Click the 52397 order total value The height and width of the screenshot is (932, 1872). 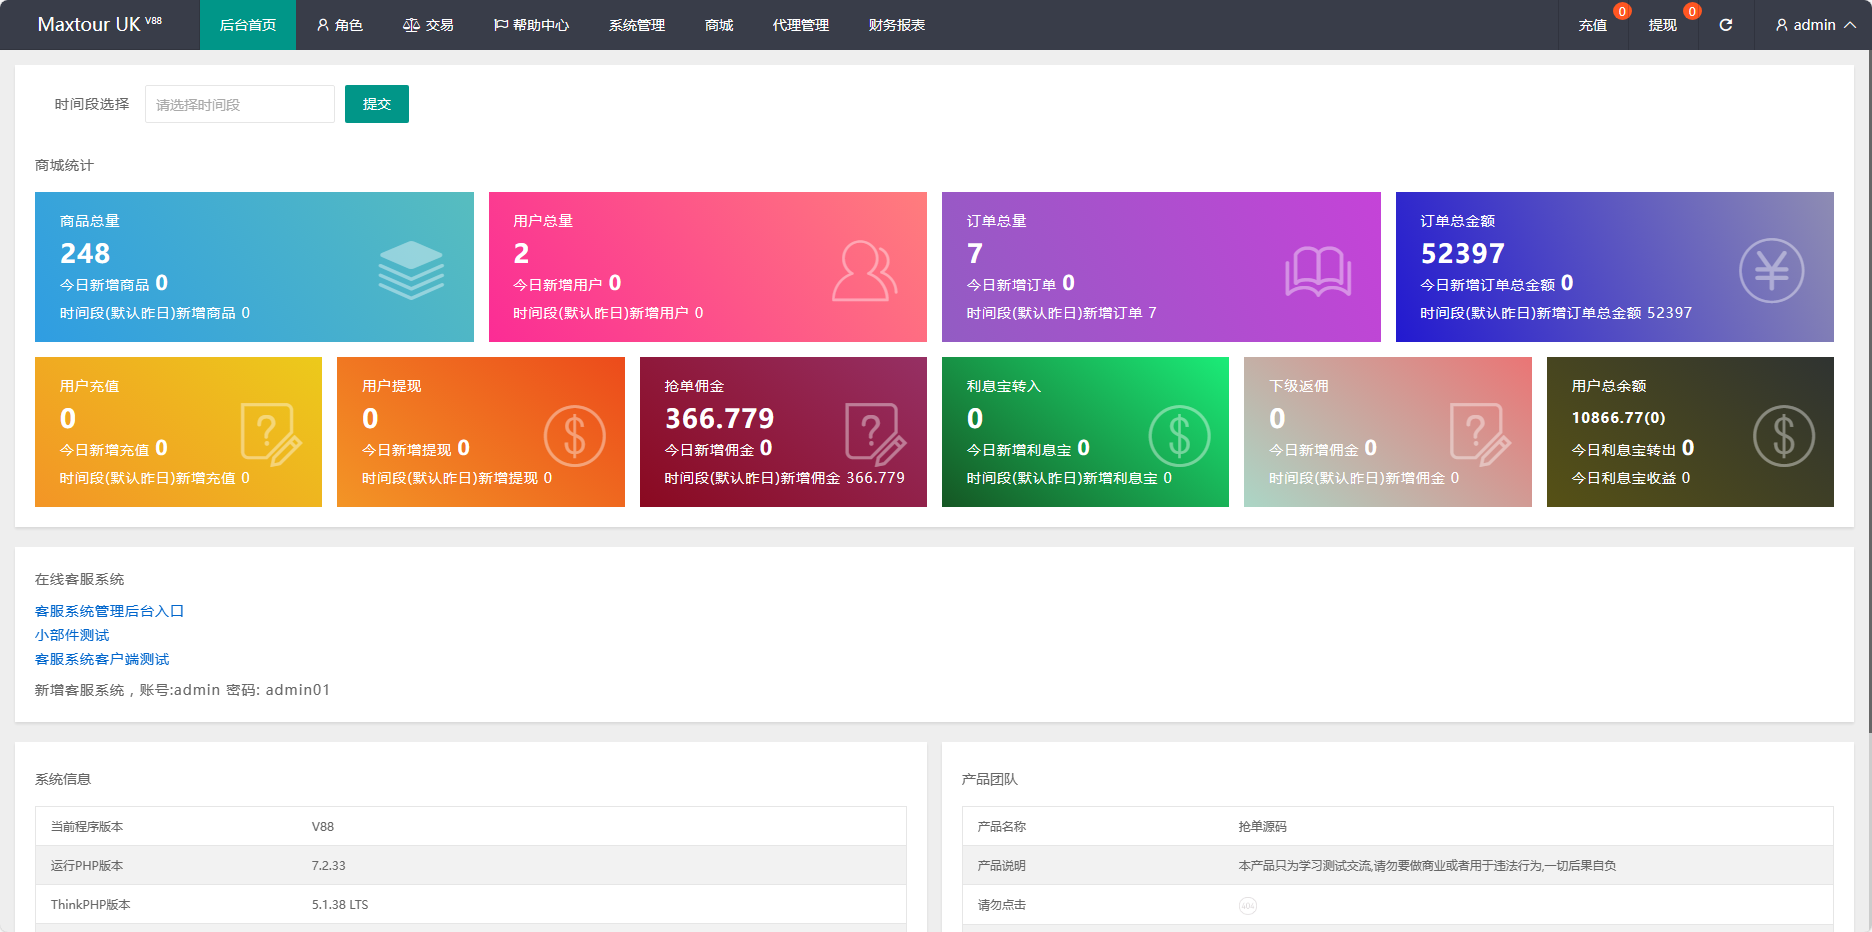(x=1462, y=253)
